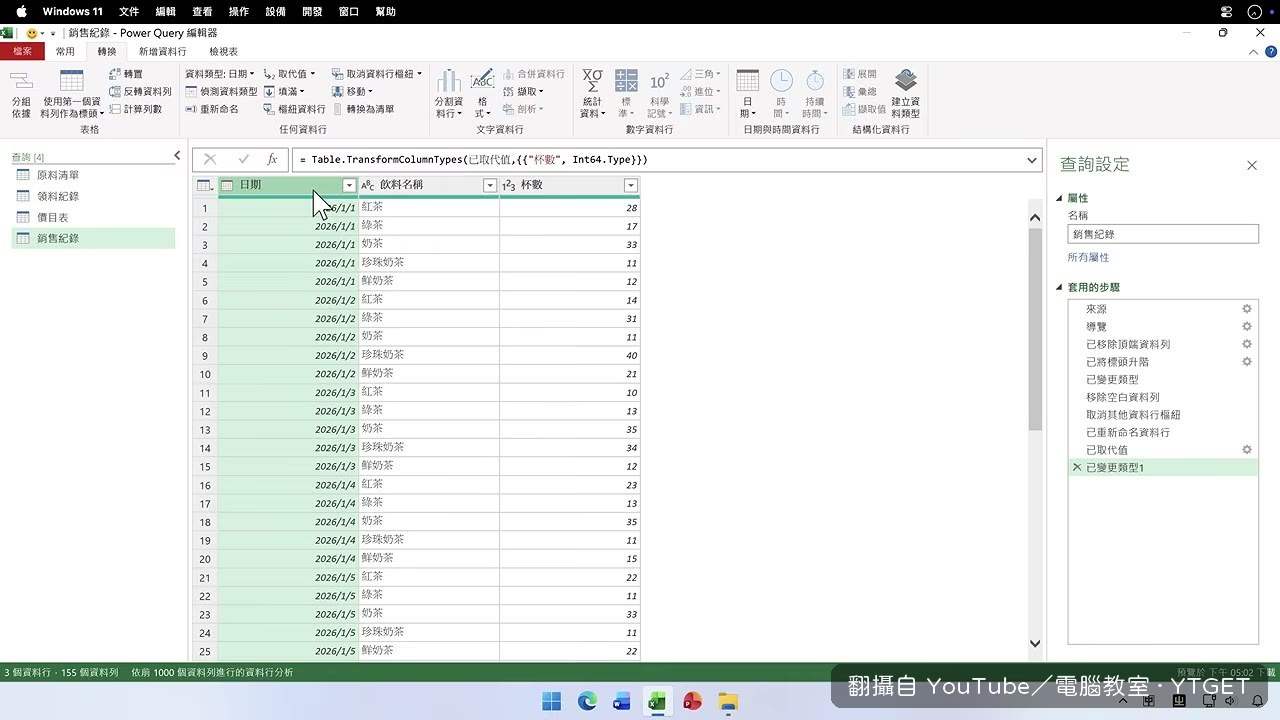
Task: Click the Windows Start button in taskbar
Action: [551, 701]
